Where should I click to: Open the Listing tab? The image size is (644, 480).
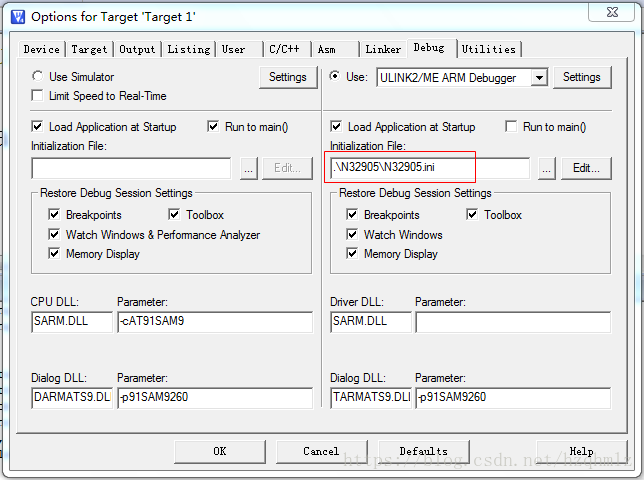(x=189, y=49)
